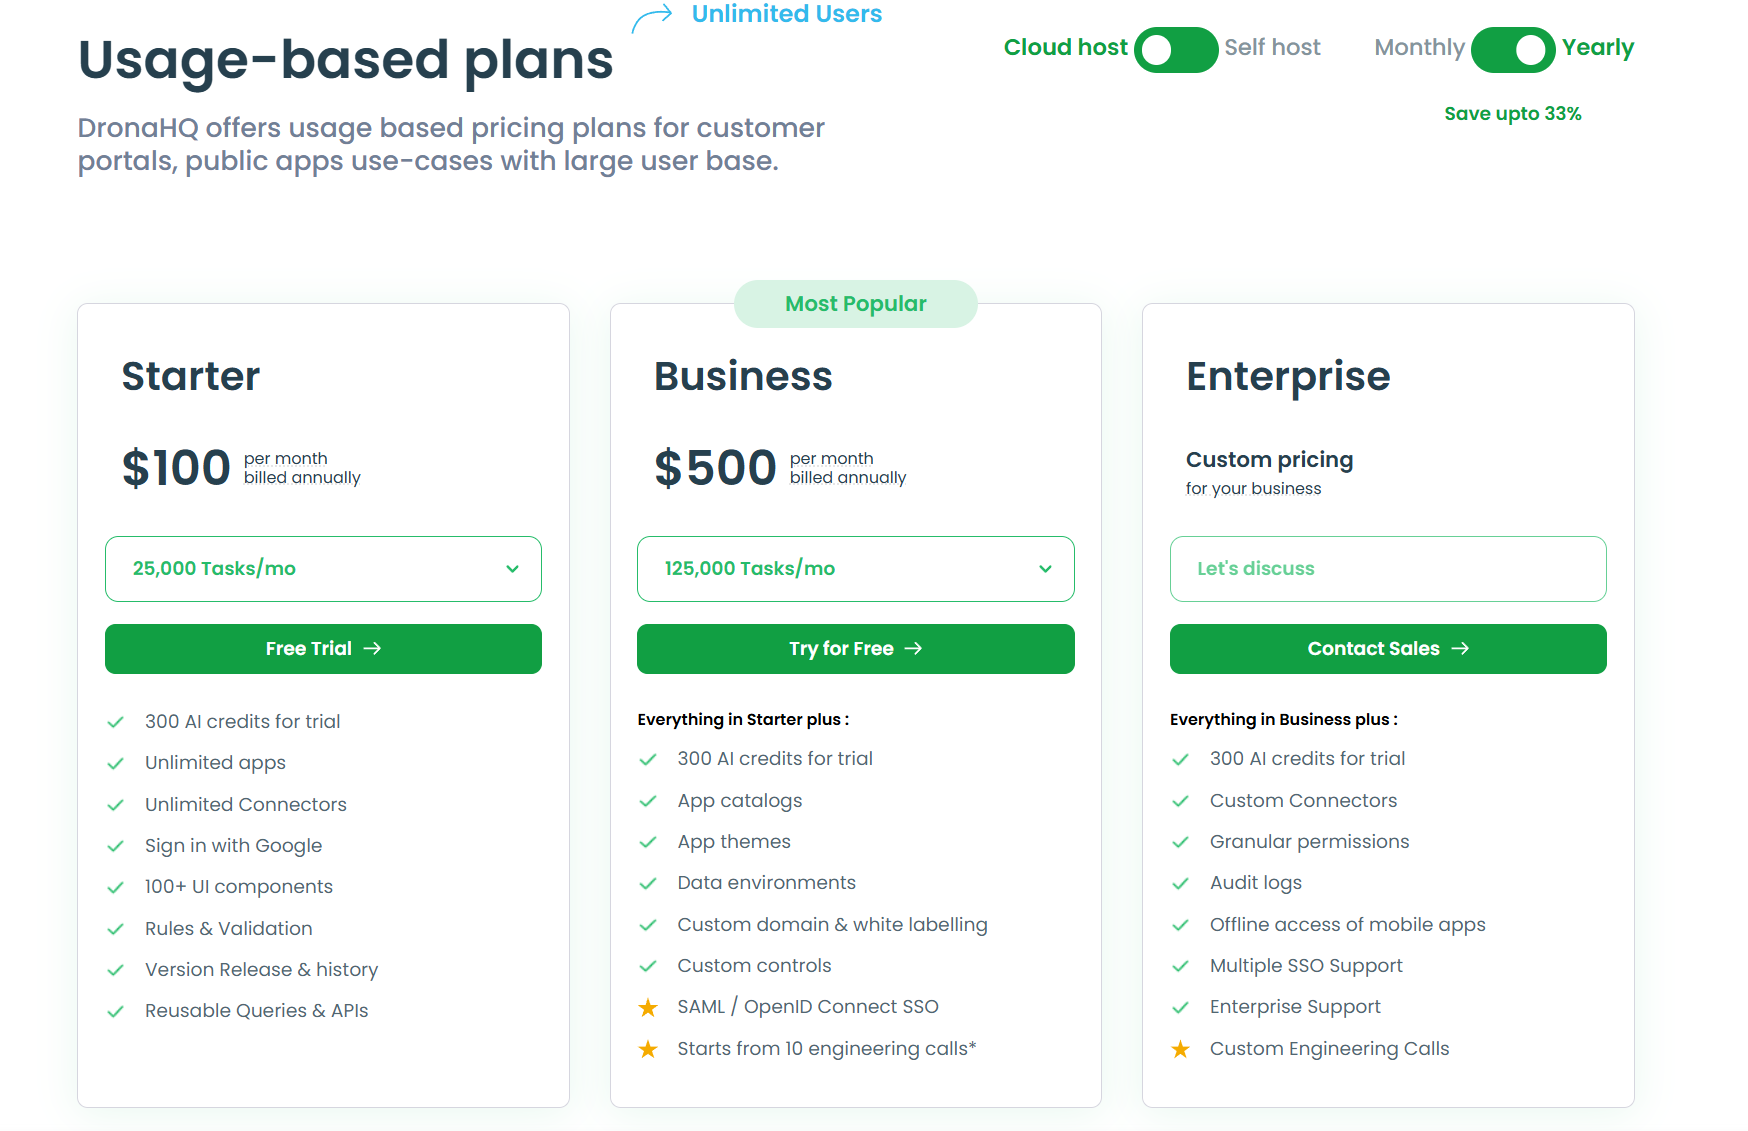
Task: Click the checkmark beside Sign in with Google
Action: (116, 846)
